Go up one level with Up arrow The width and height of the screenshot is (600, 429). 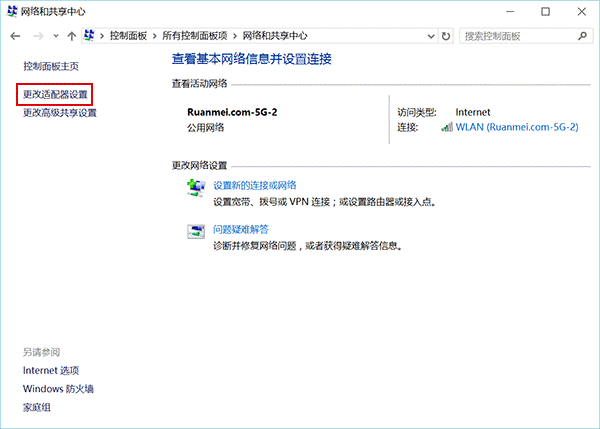coord(71,36)
